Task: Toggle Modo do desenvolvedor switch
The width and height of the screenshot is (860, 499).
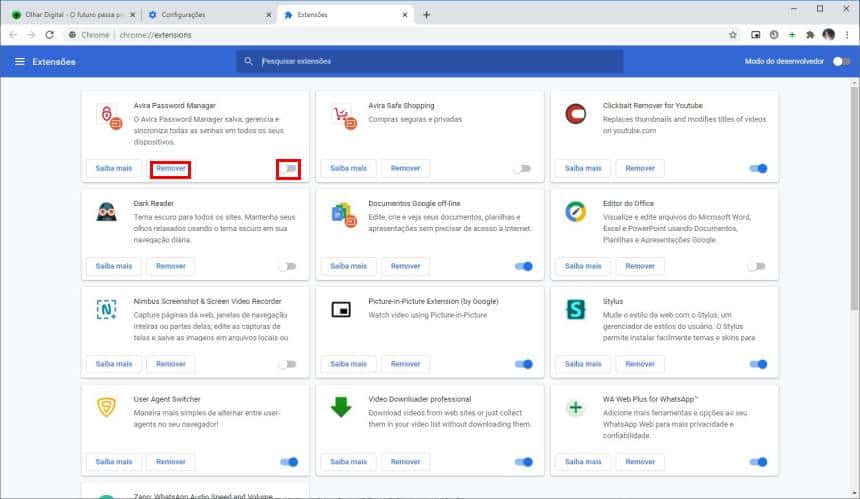Action: 841,61
